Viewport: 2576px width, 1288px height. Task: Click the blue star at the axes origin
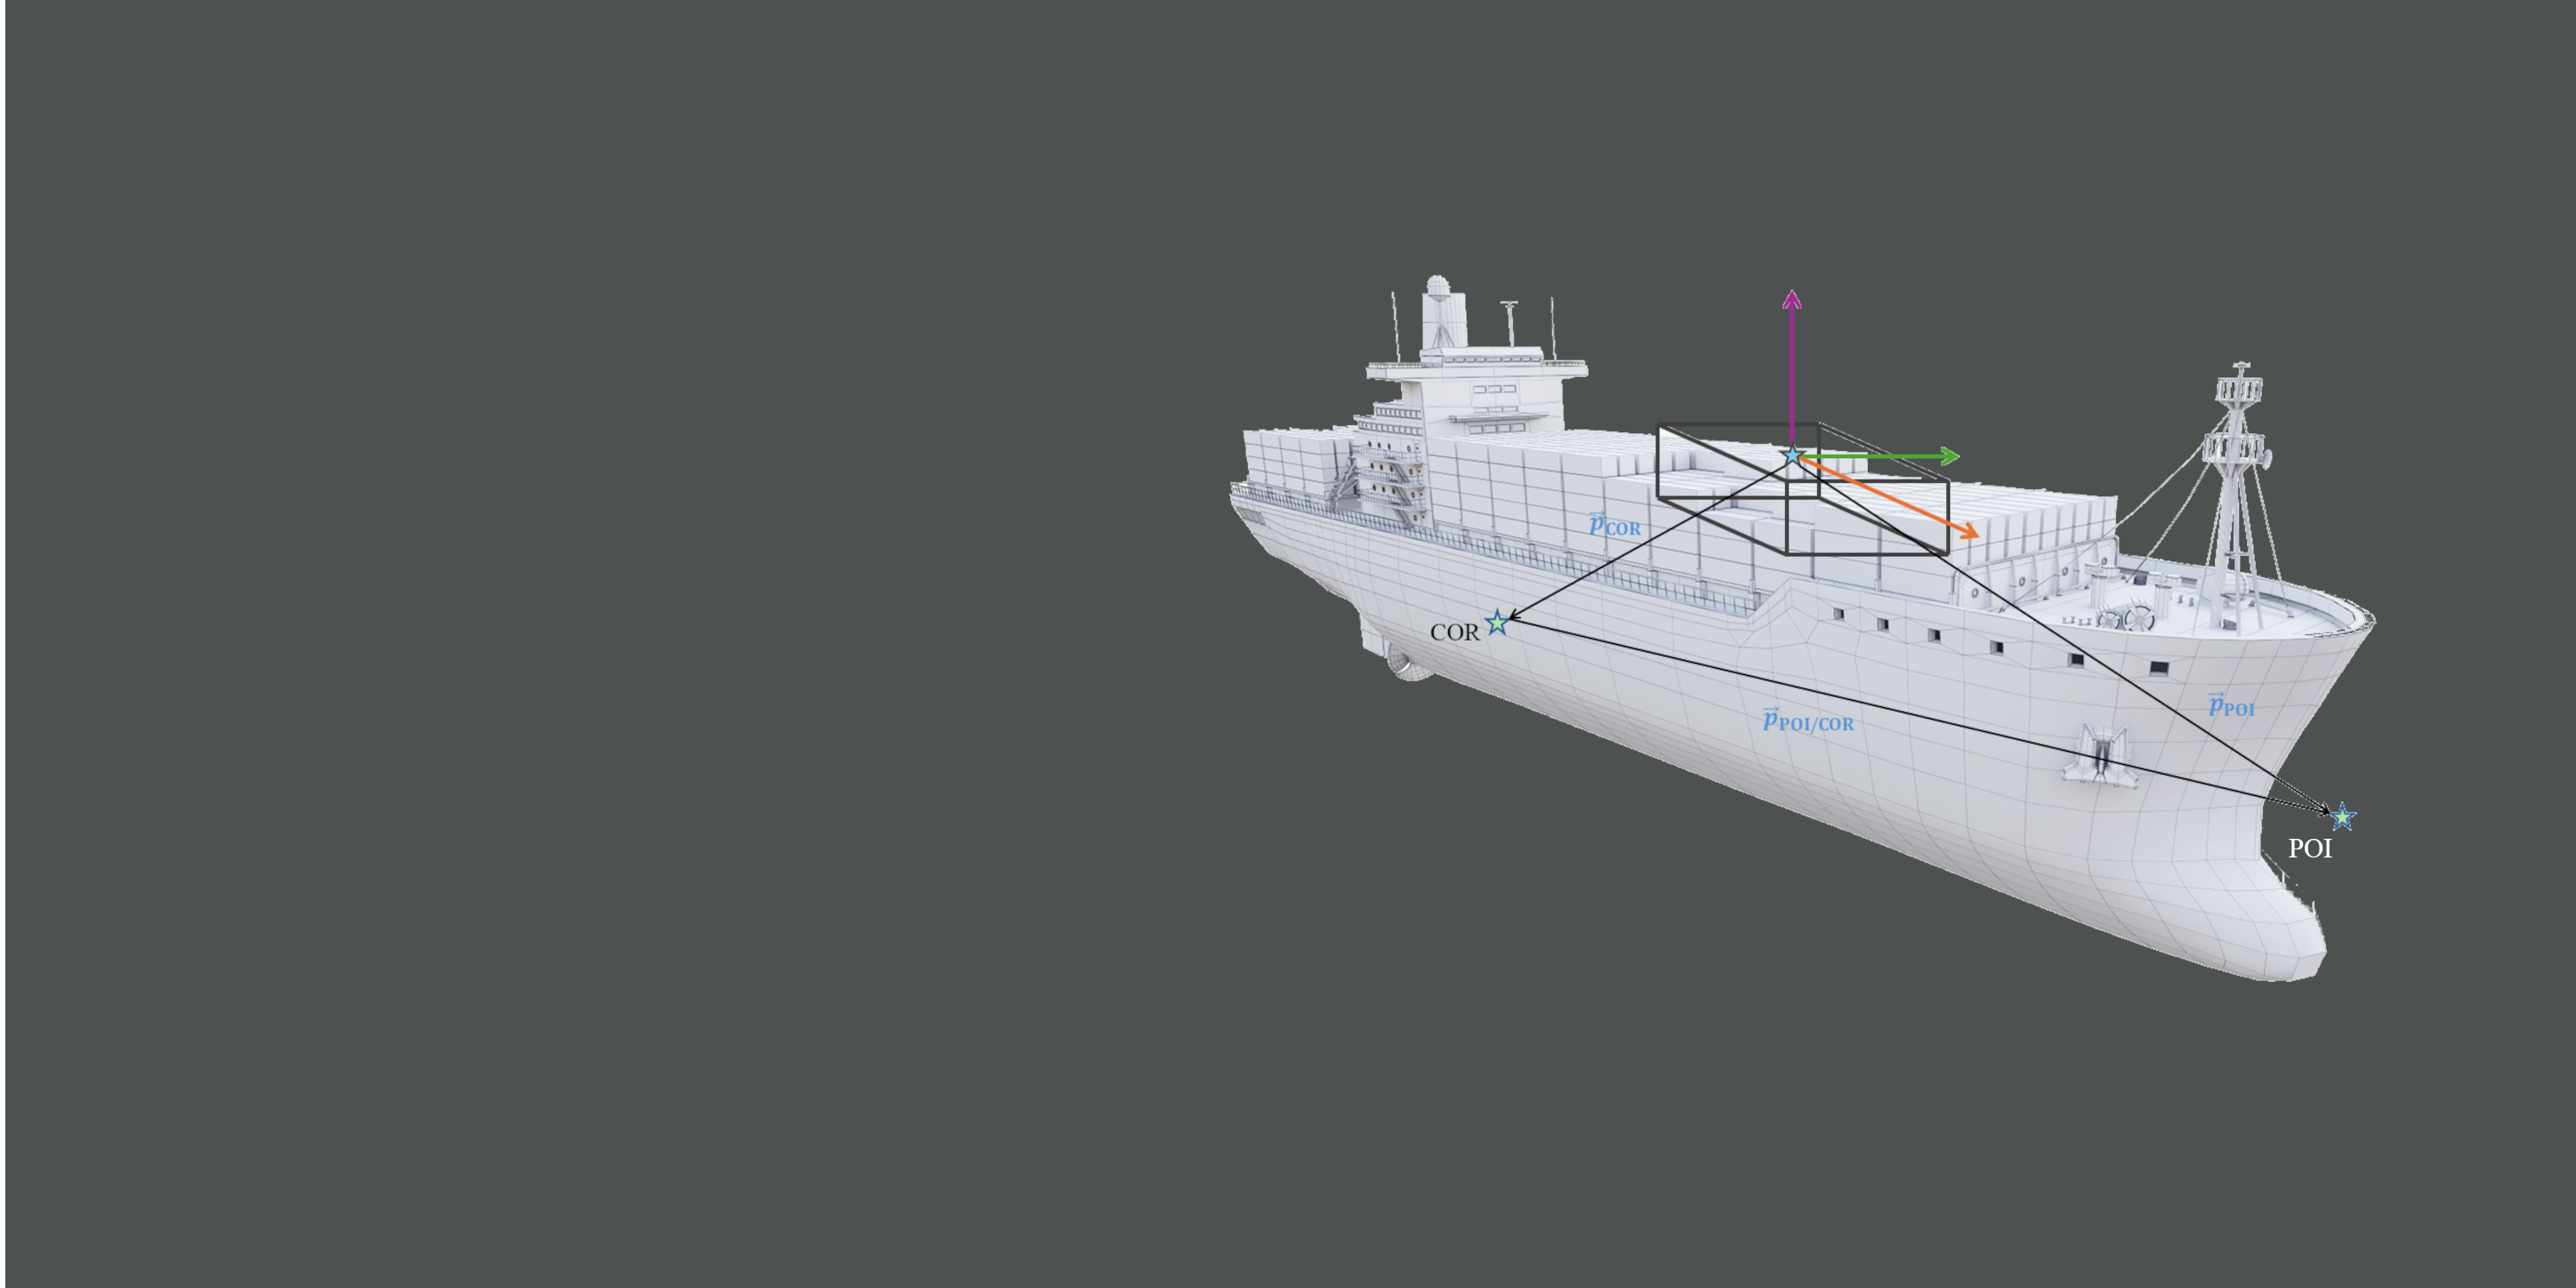[x=1793, y=456]
